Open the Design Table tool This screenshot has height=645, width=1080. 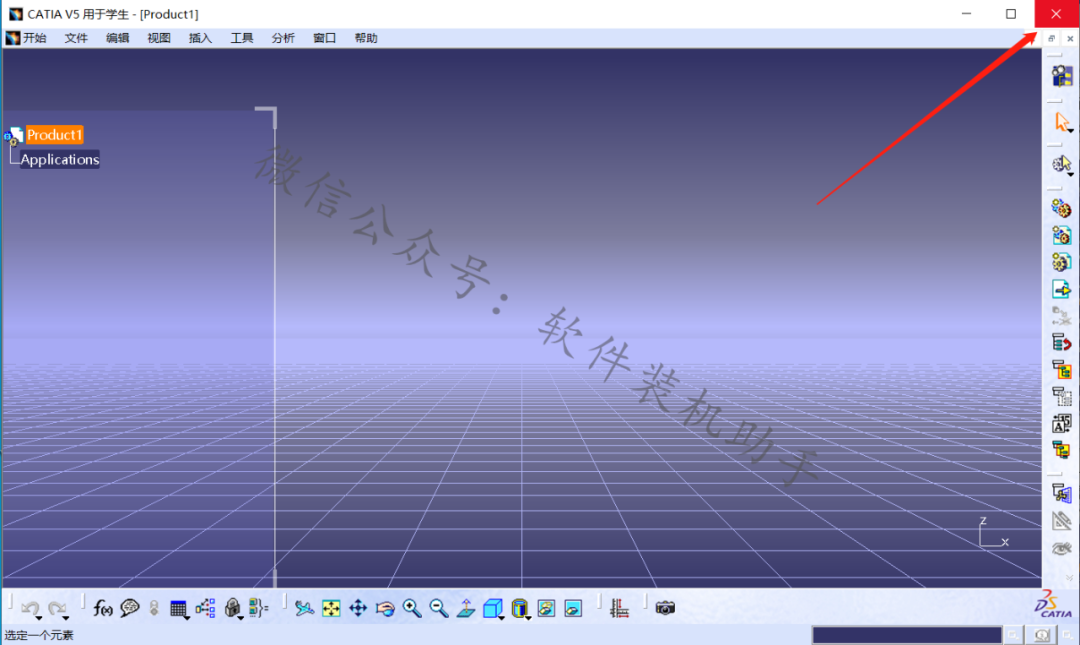178,608
